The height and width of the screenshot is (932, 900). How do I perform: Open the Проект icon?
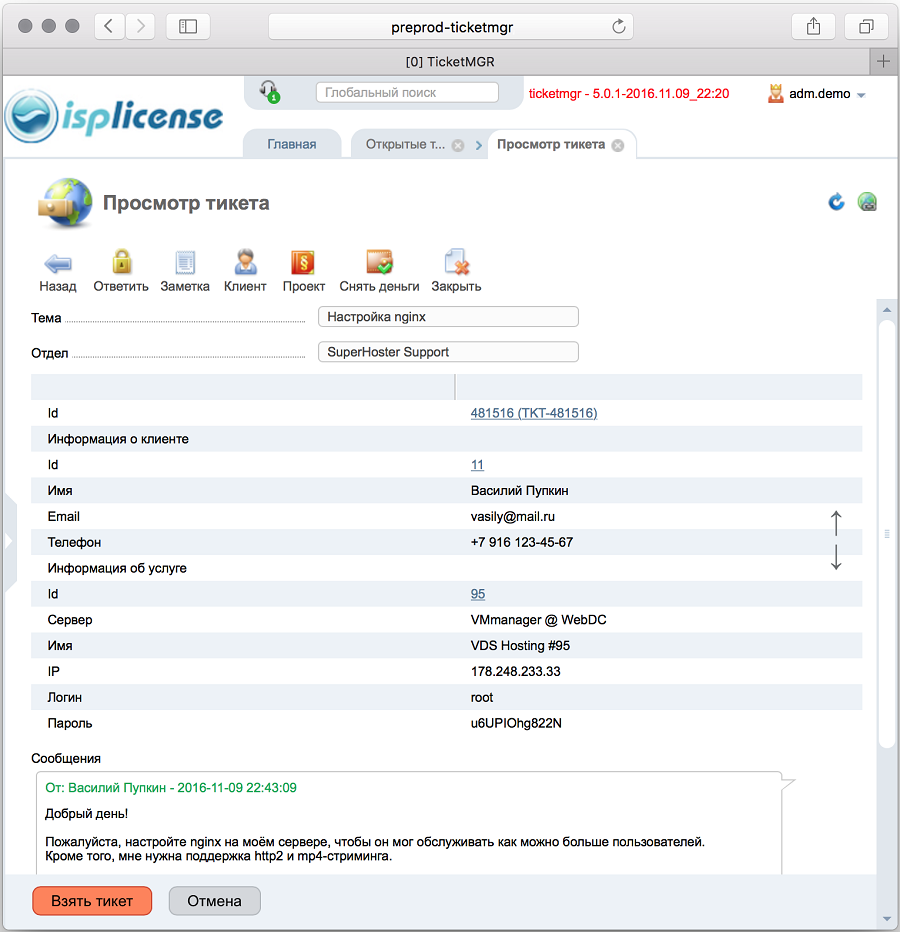click(303, 263)
